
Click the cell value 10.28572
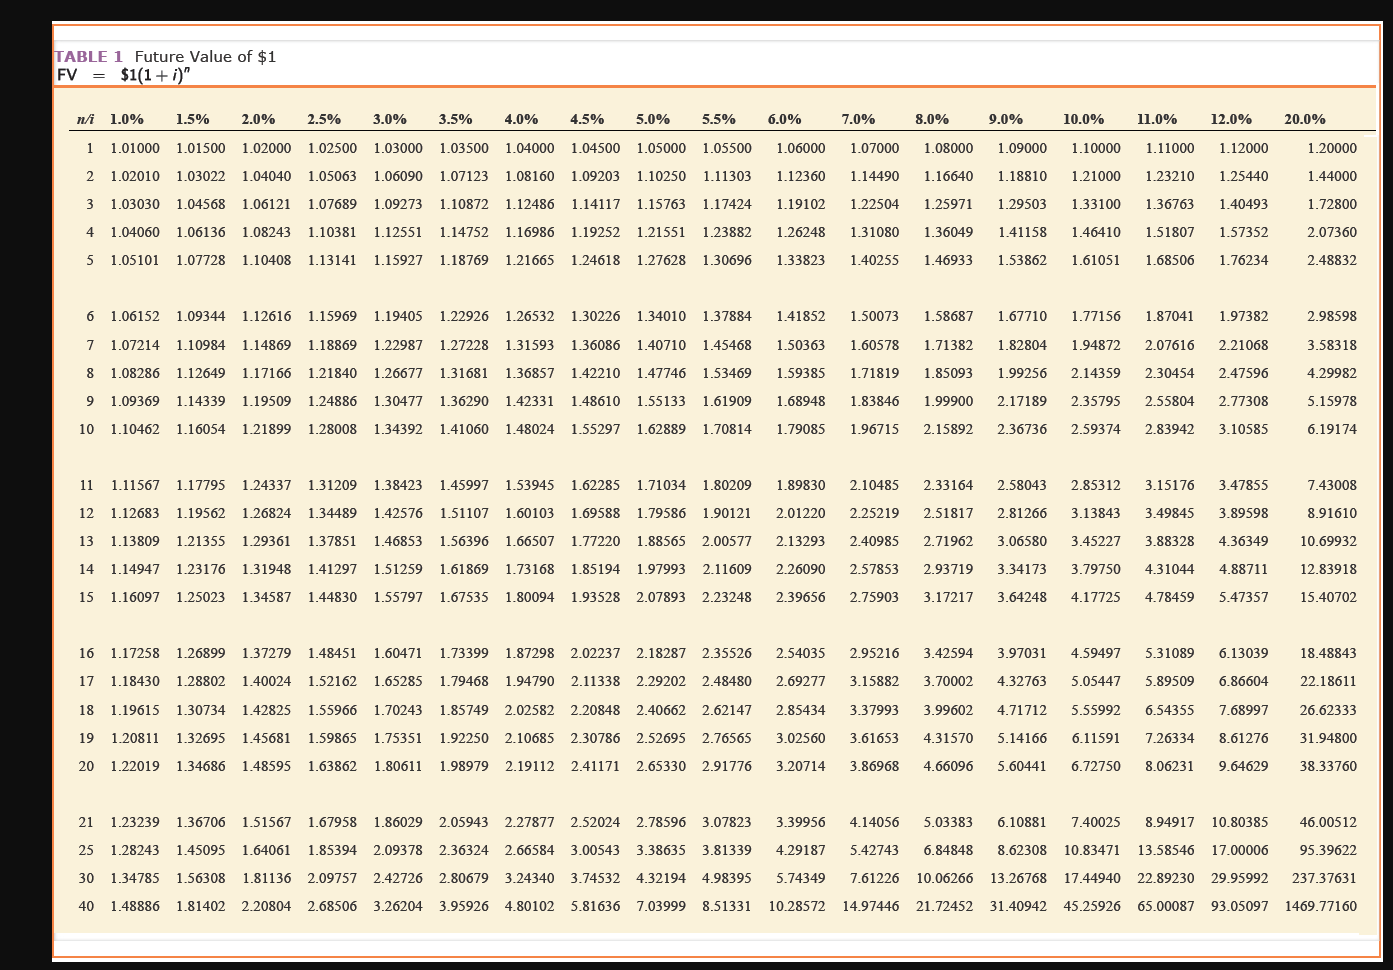click(x=797, y=906)
